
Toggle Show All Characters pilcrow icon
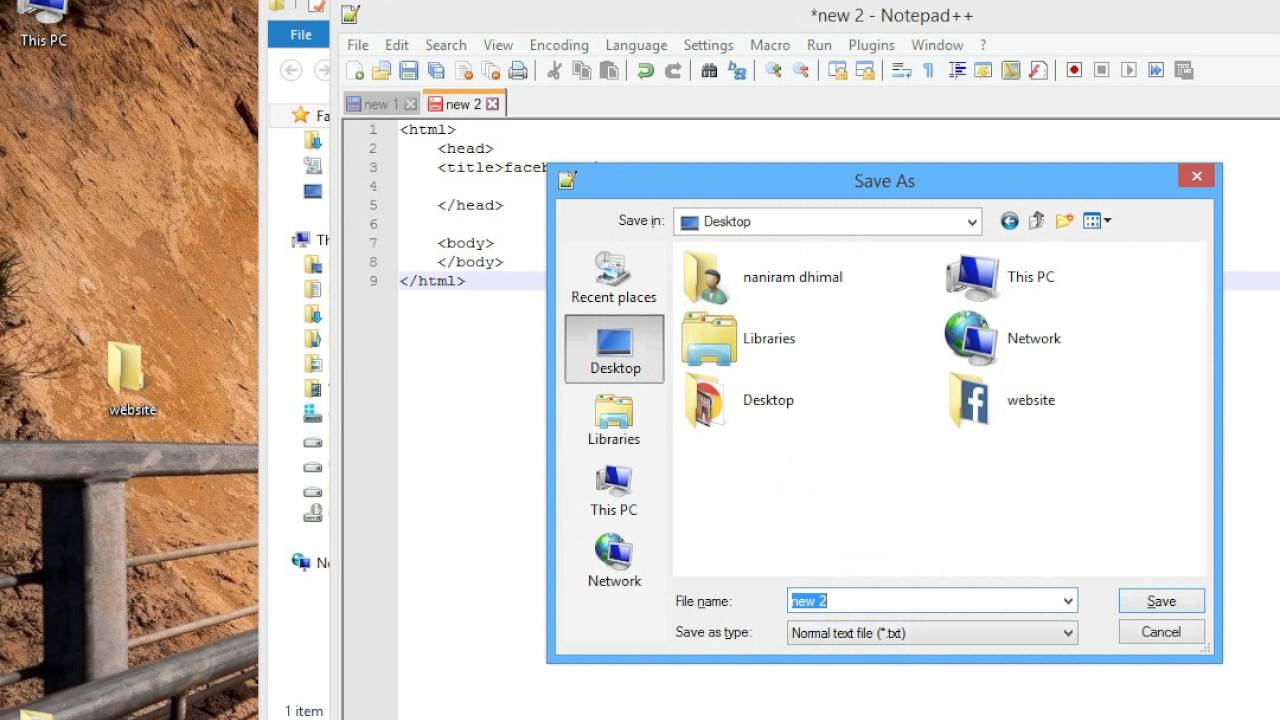point(928,70)
